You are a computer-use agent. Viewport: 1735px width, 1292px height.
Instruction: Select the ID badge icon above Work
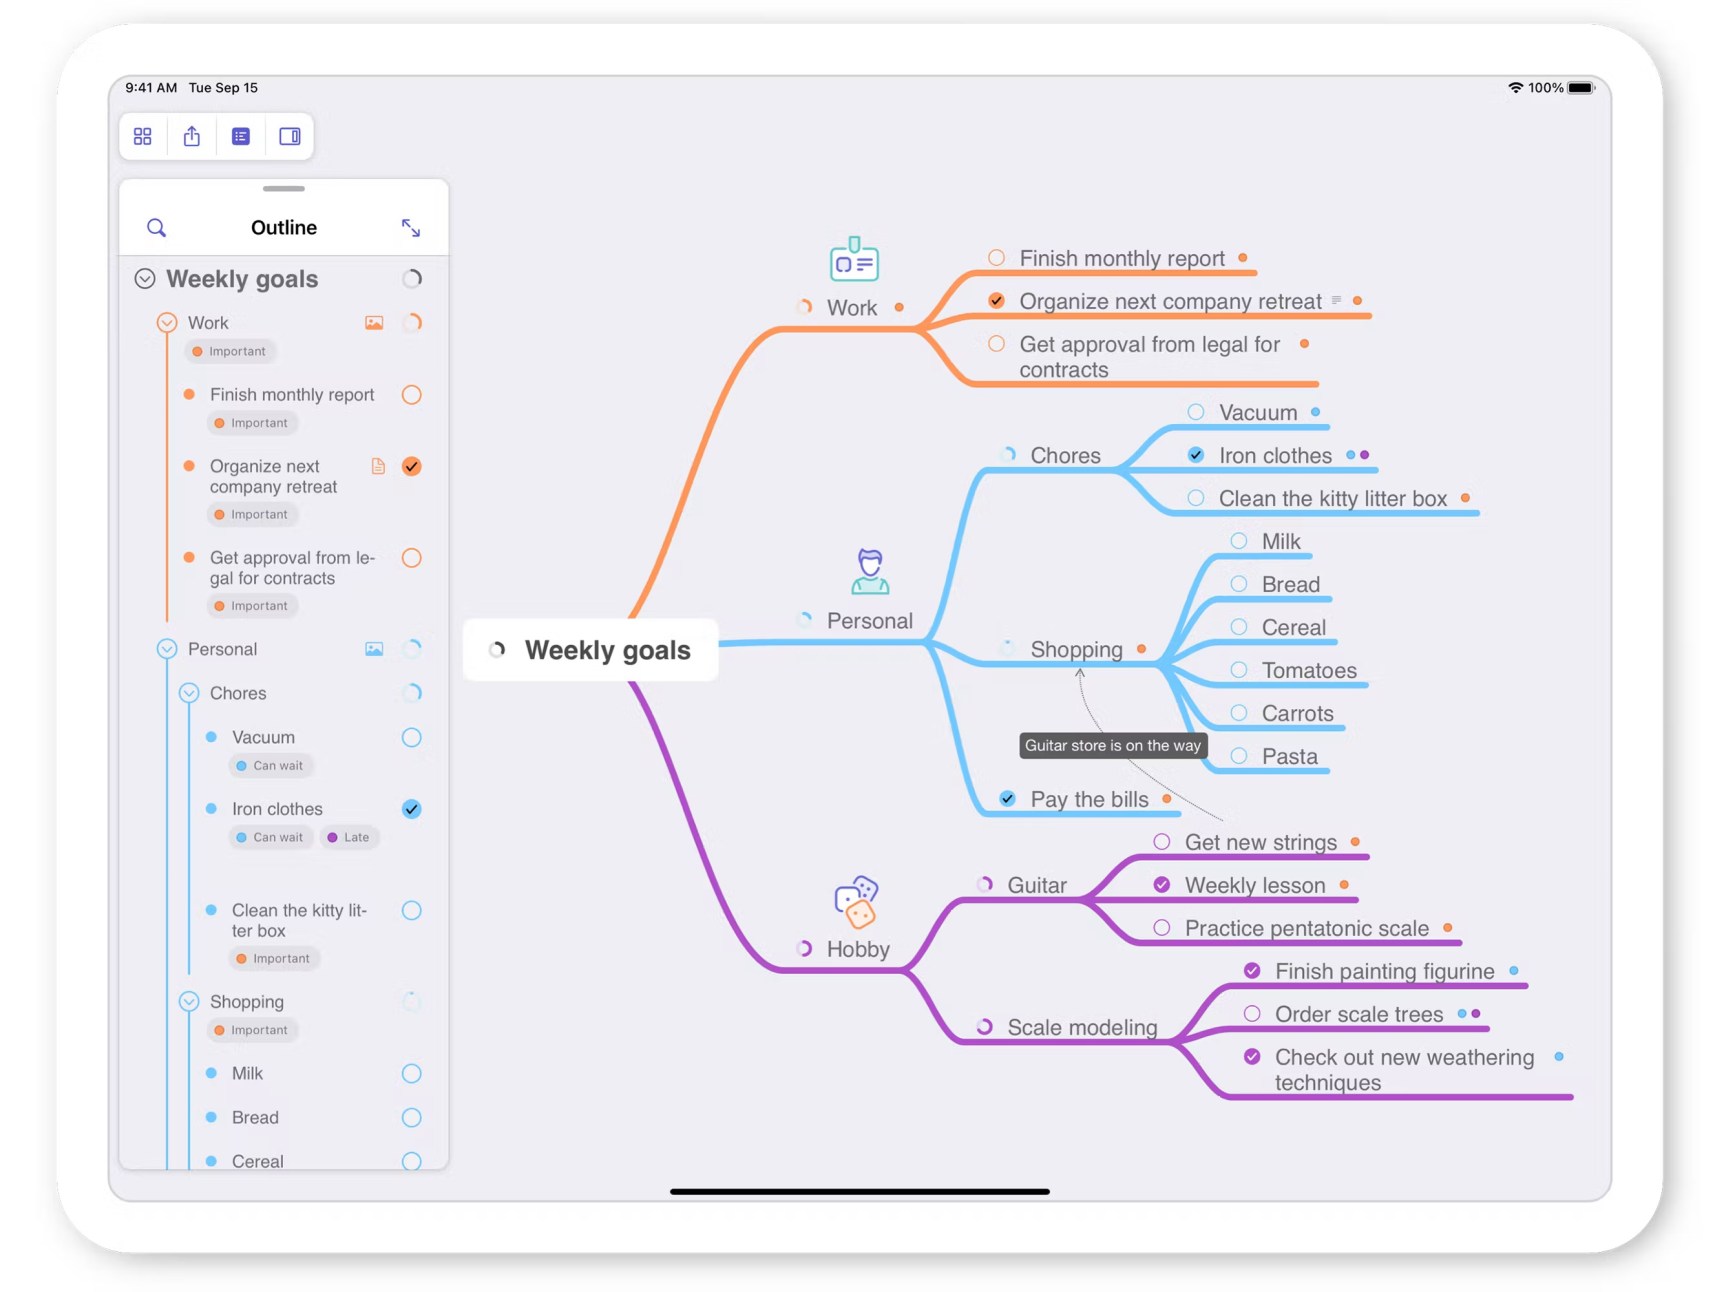click(854, 259)
